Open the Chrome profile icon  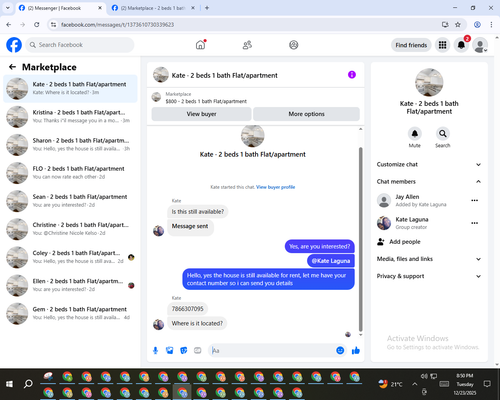(477, 24)
